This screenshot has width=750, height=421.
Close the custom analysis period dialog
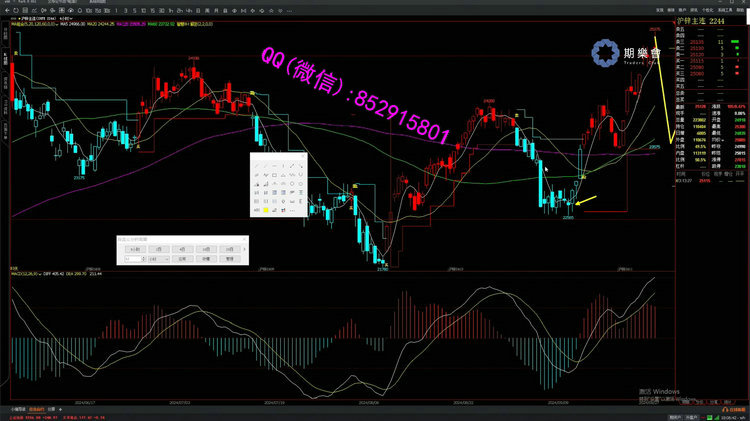(244, 239)
